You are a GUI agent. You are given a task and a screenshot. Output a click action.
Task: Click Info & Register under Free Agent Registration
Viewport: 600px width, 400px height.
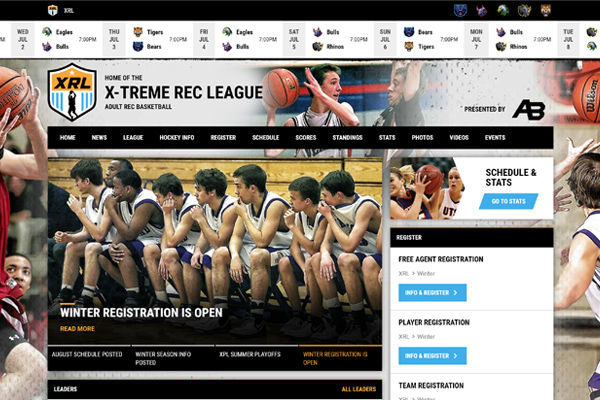coord(432,293)
